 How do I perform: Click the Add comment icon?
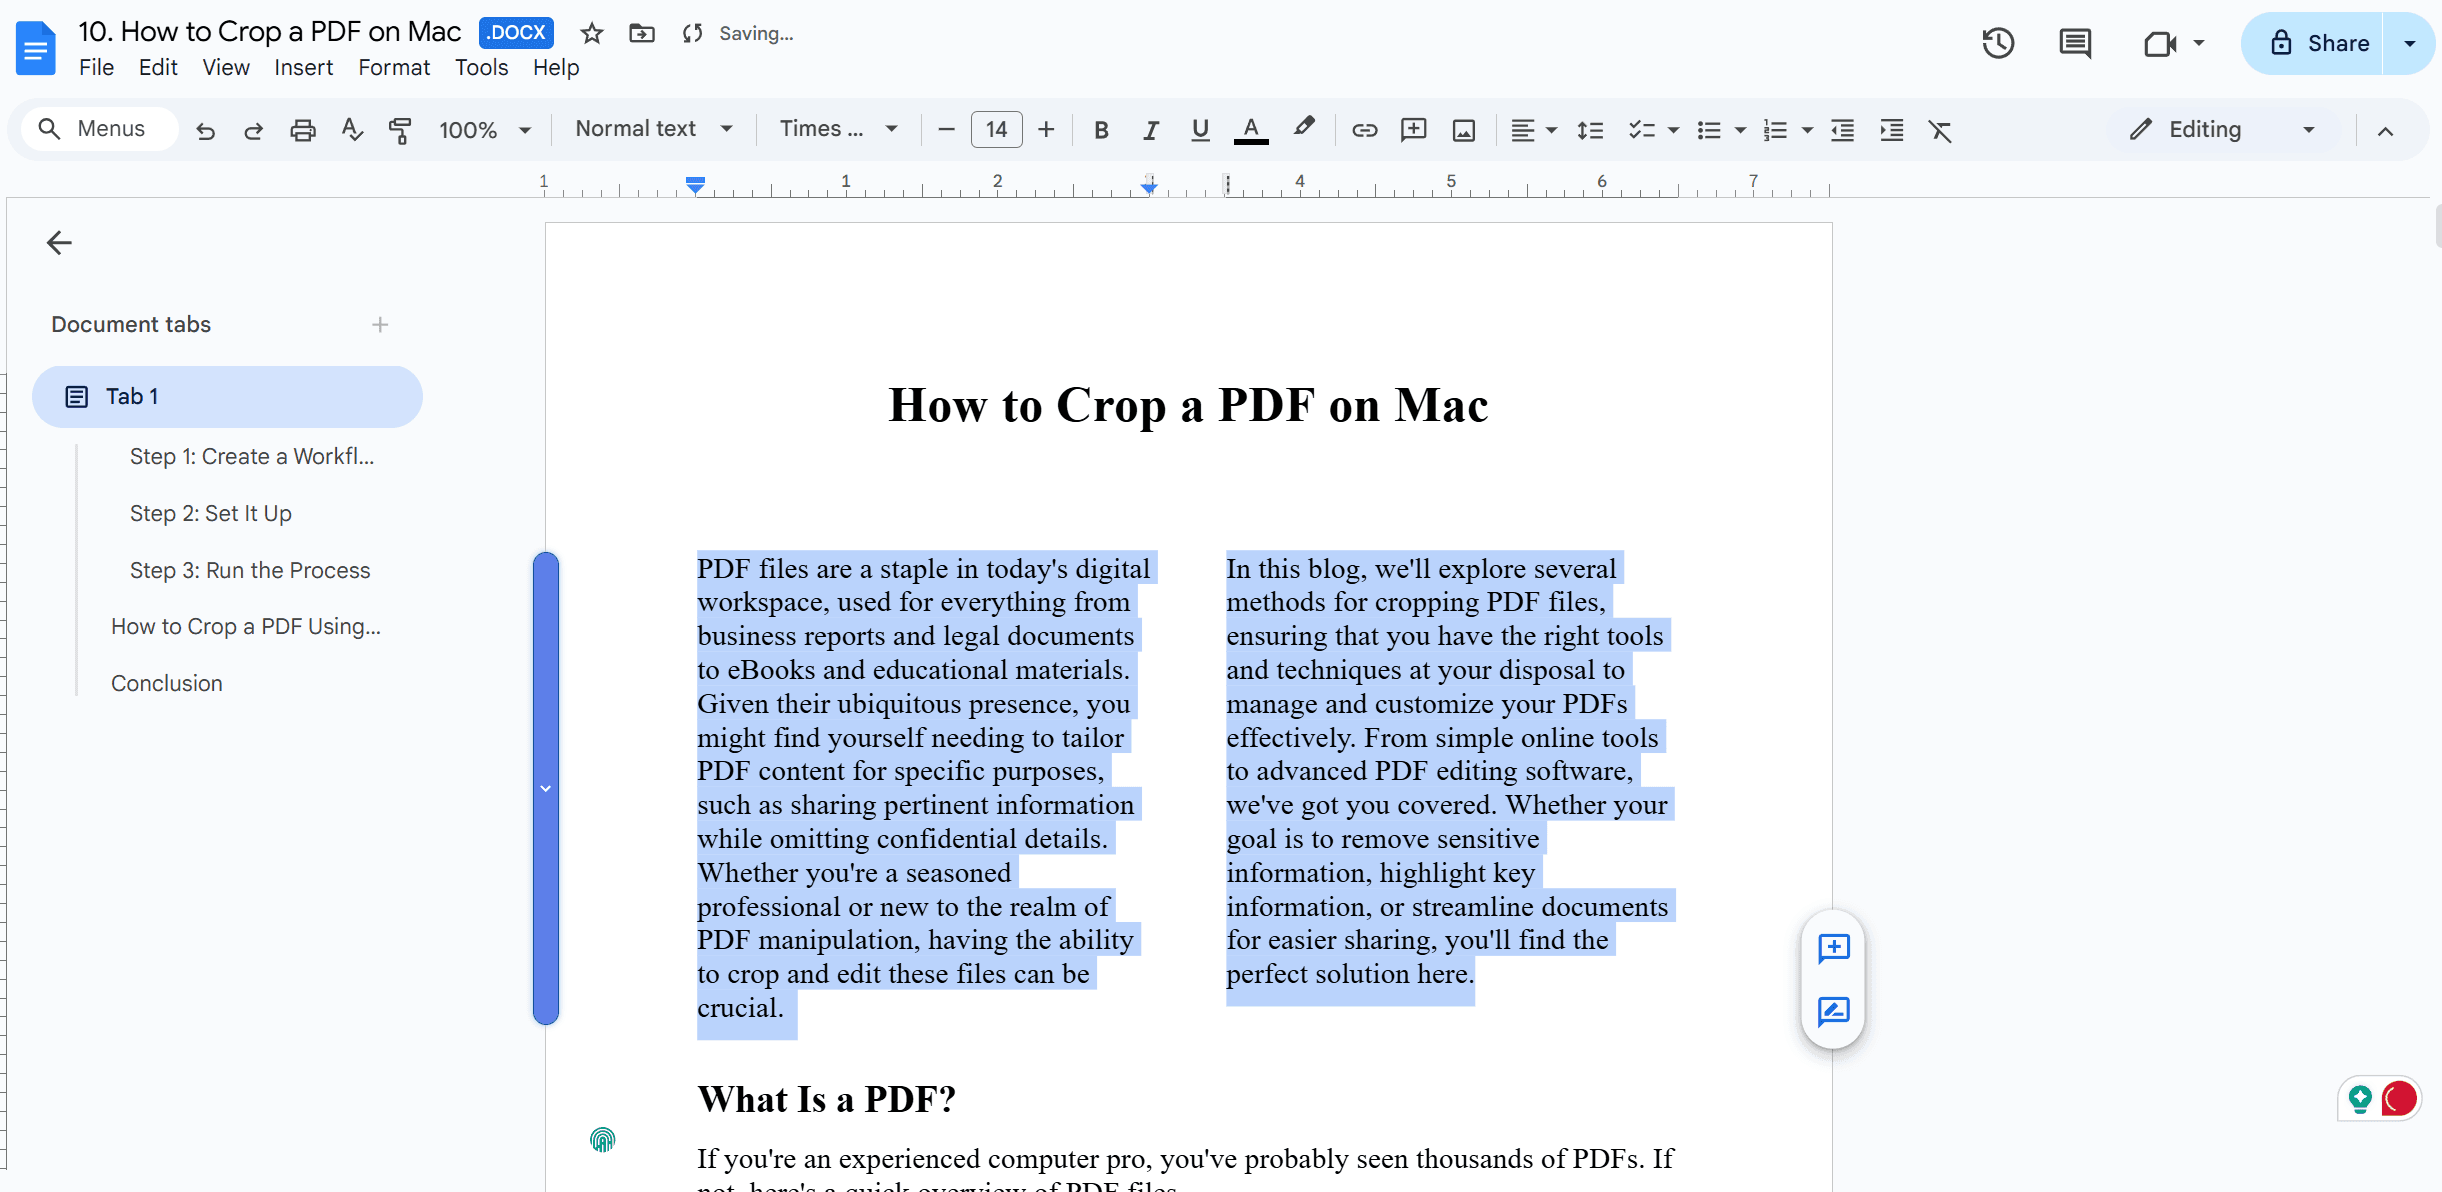click(x=1833, y=947)
